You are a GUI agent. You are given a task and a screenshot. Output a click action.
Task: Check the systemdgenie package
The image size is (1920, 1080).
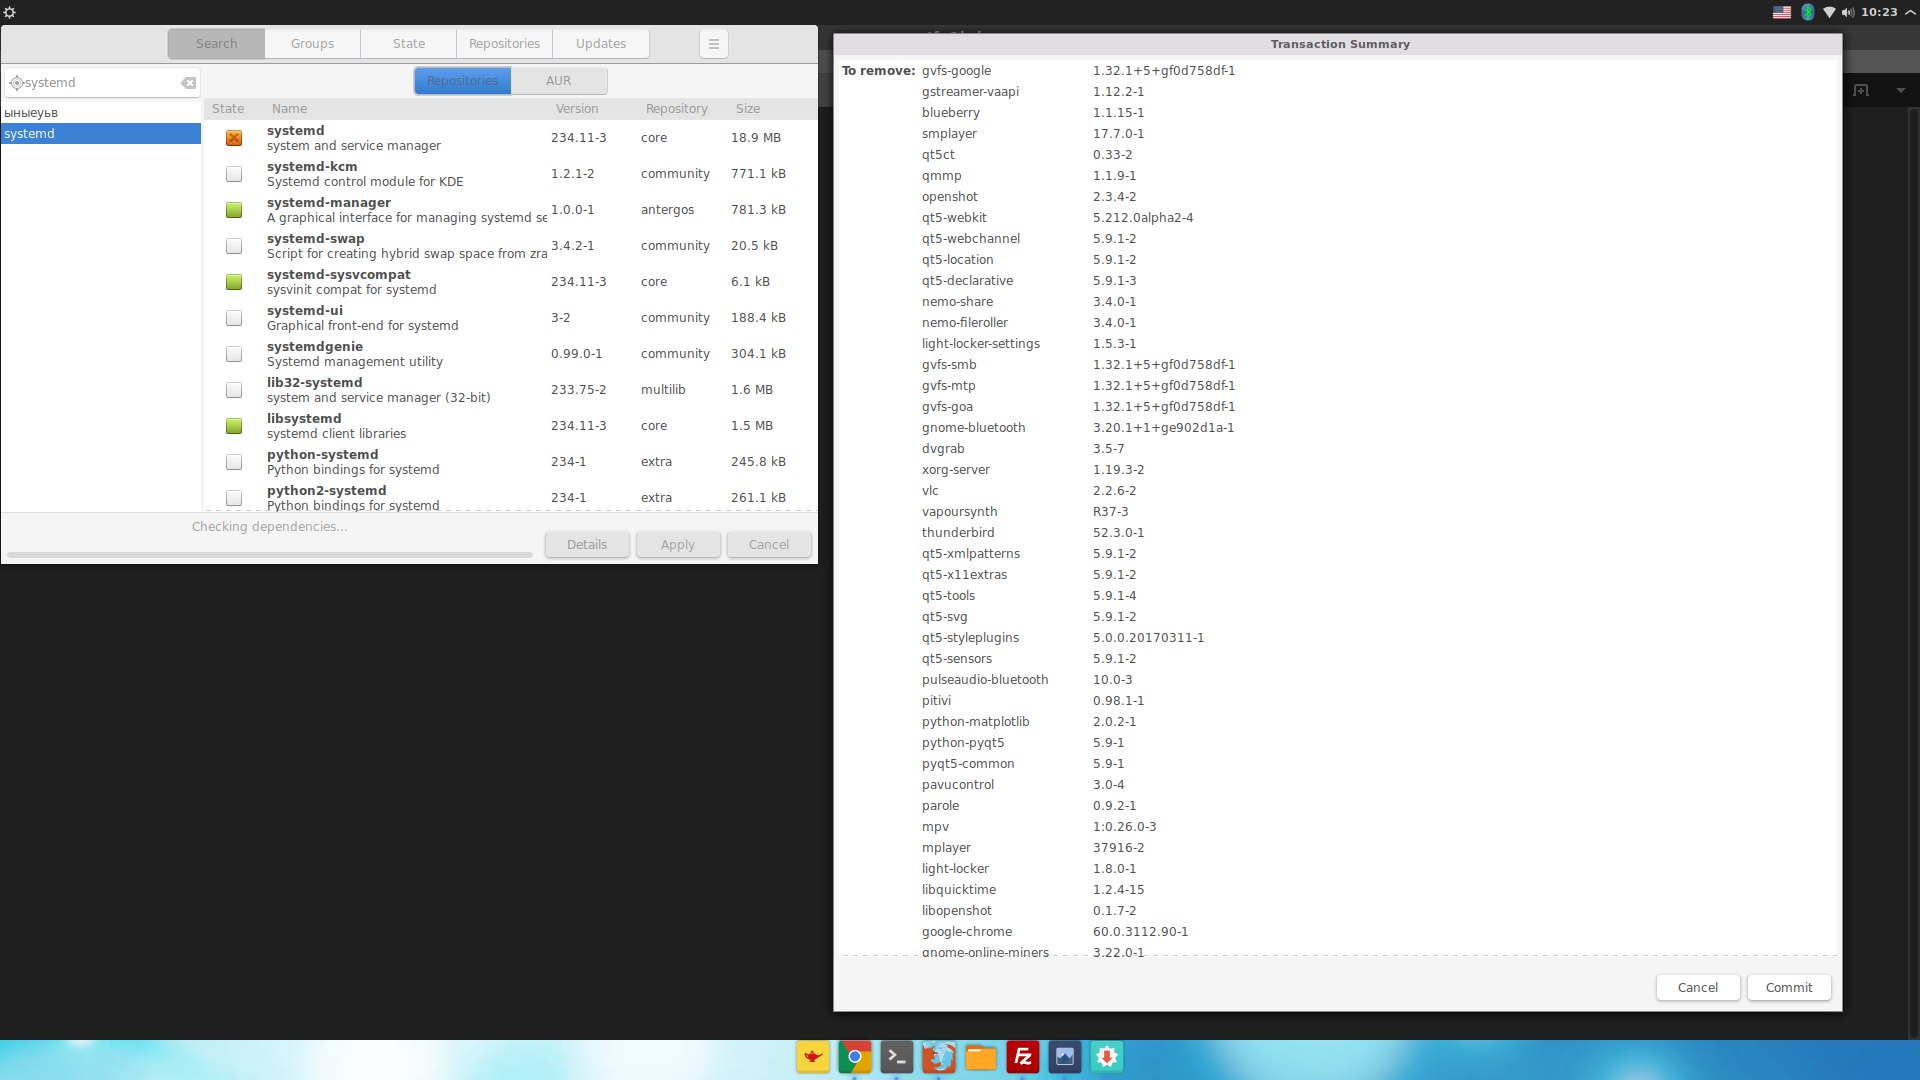pos(234,354)
